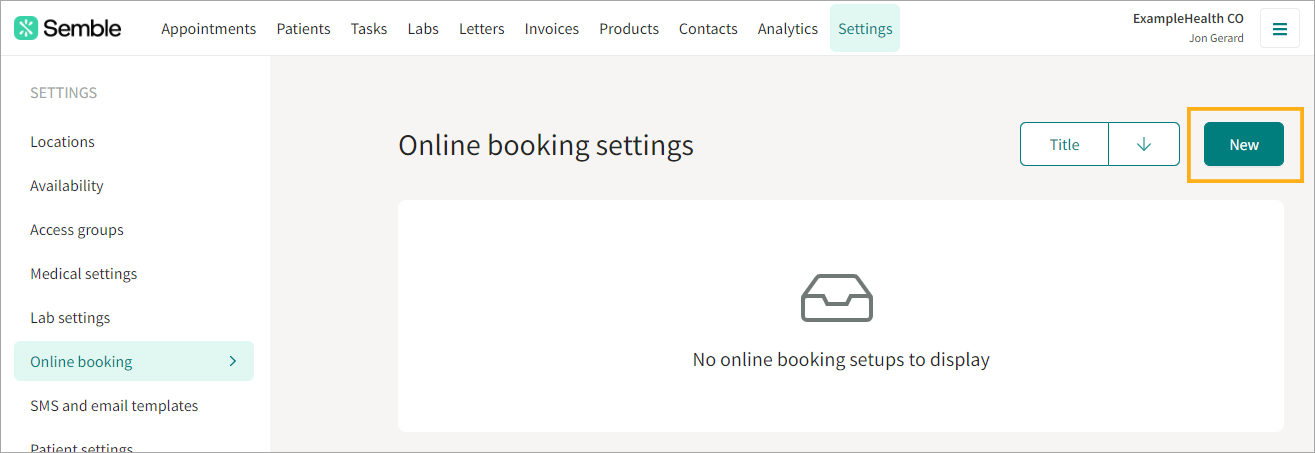Open Medical settings

click(84, 274)
